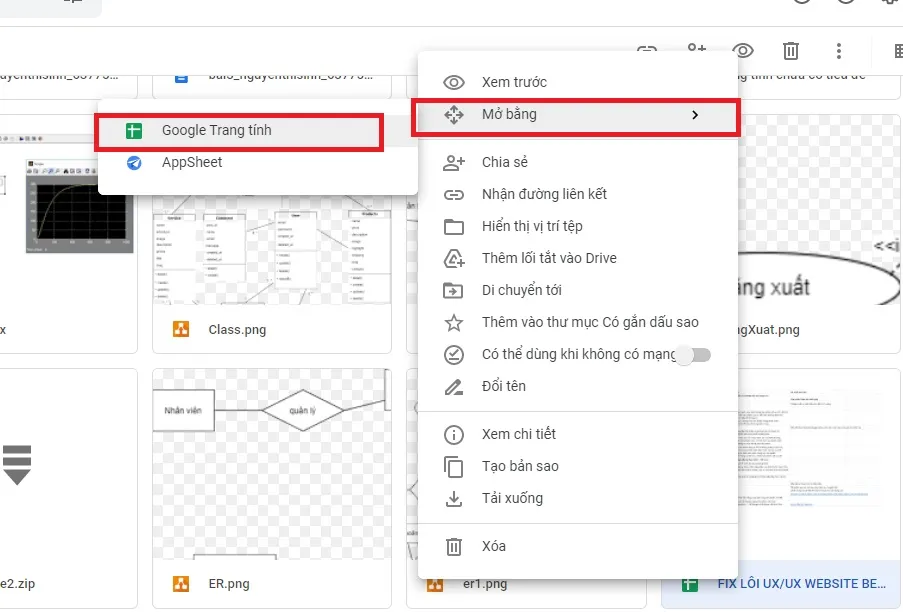Choose Google Trang tính from the submenu
The image size is (903, 612).
point(216,130)
